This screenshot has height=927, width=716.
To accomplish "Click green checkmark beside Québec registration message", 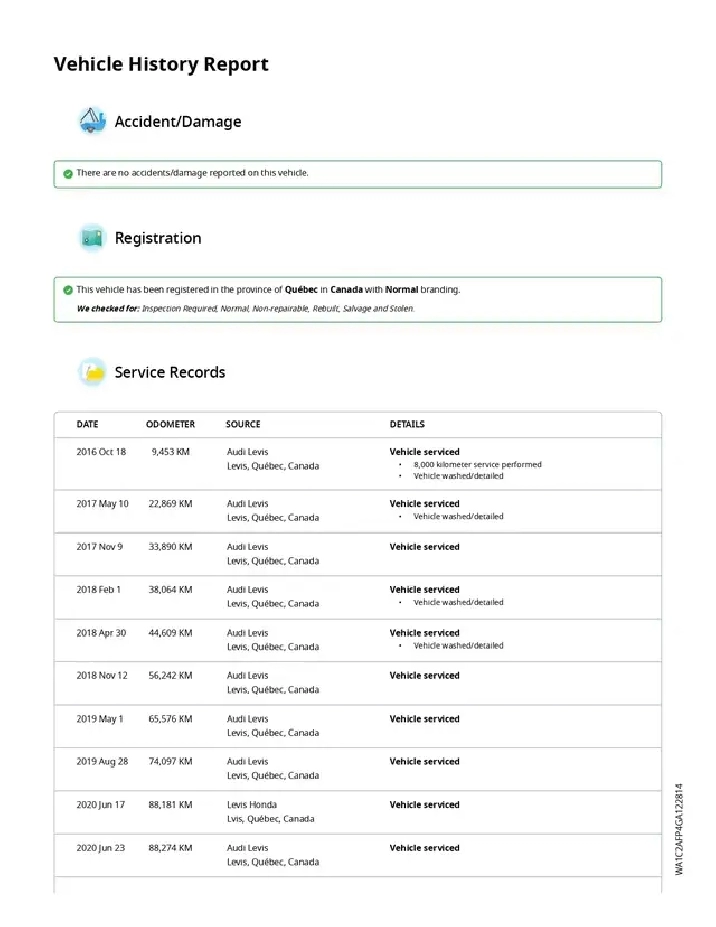I will [67, 290].
